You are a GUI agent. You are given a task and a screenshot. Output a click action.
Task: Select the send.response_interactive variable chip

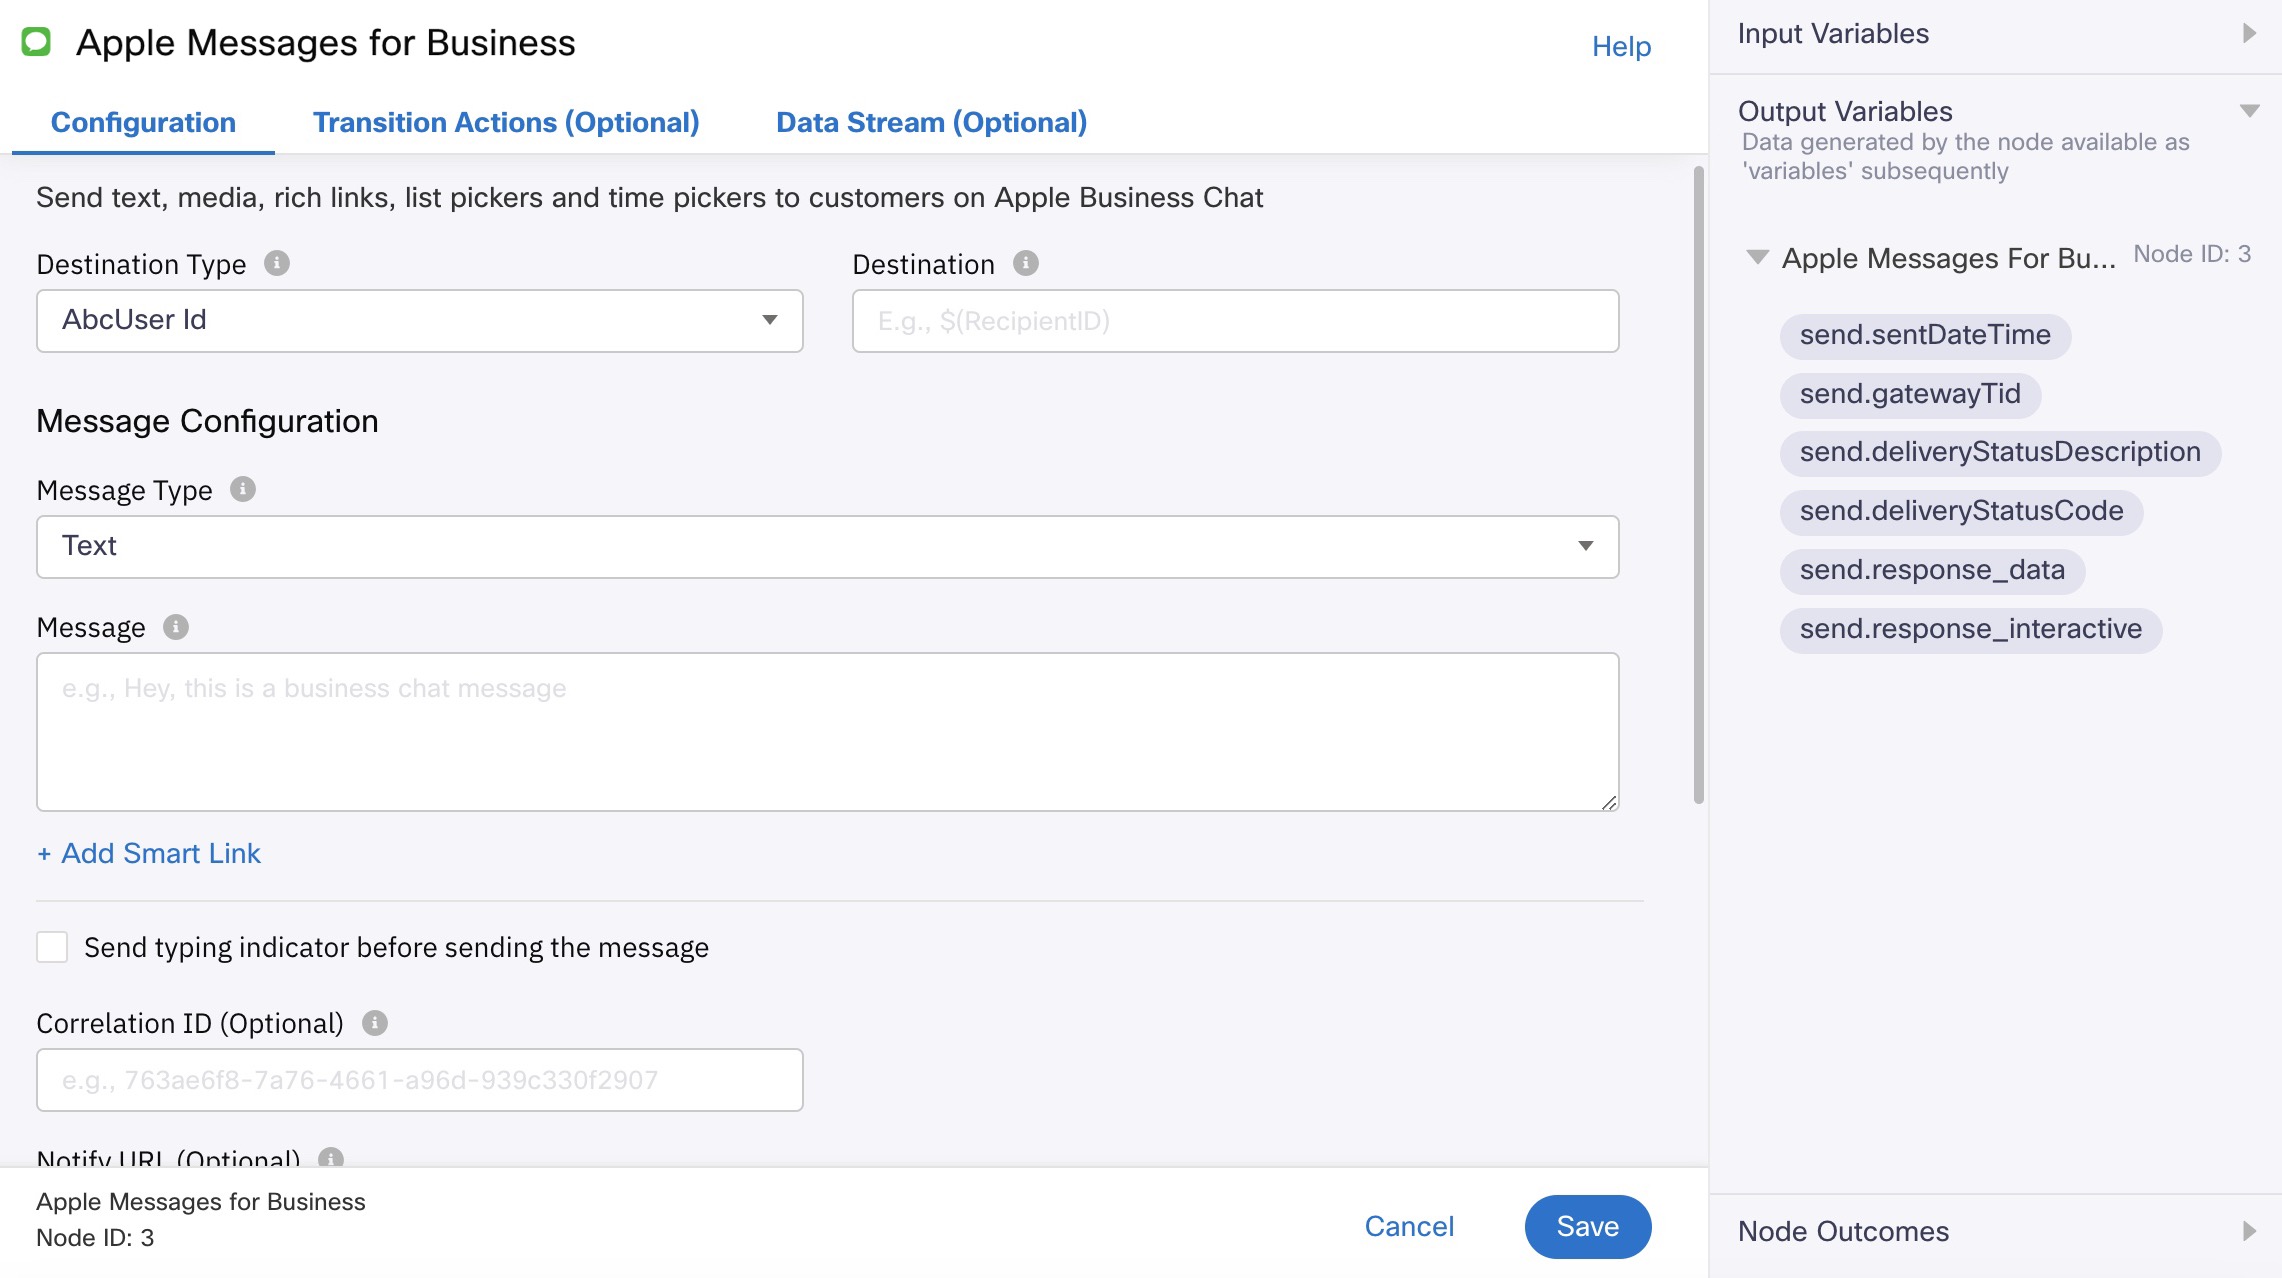click(x=1970, y=629)
